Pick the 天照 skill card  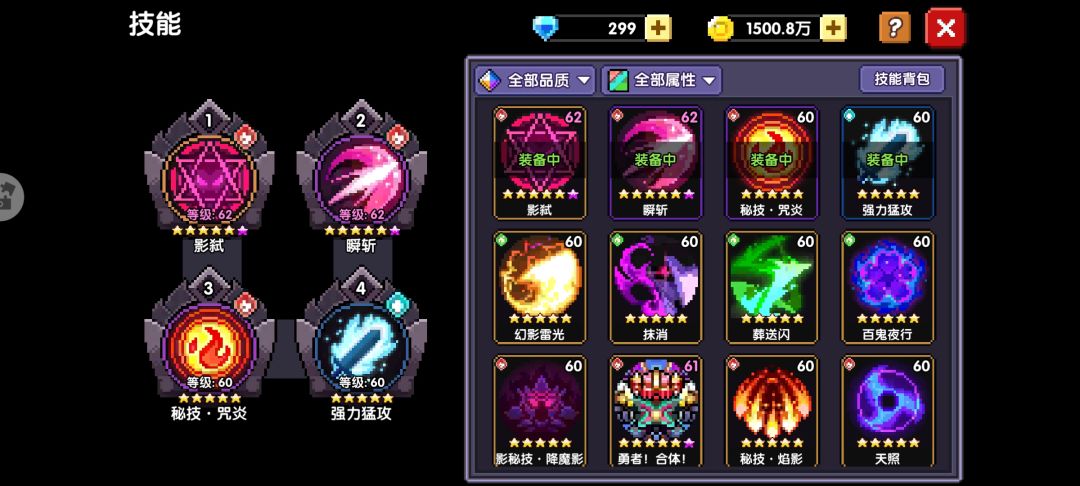point(888,411)
